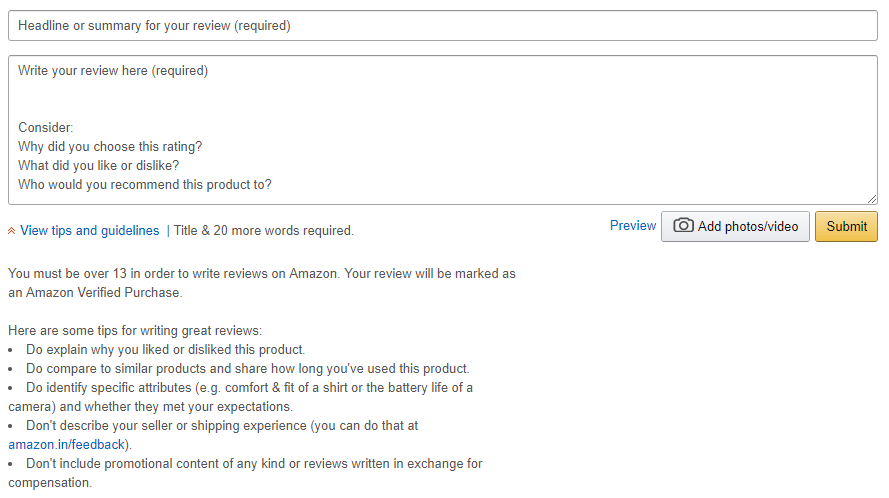The width and height of the screenshot is (889, 498).
Task: Follow the amazon.in/feedback link
Action: pos(67,444)
